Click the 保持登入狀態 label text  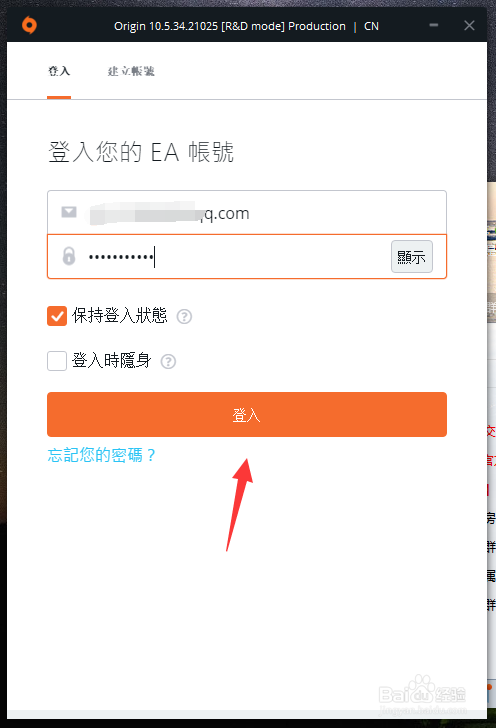tap(119, 316)
